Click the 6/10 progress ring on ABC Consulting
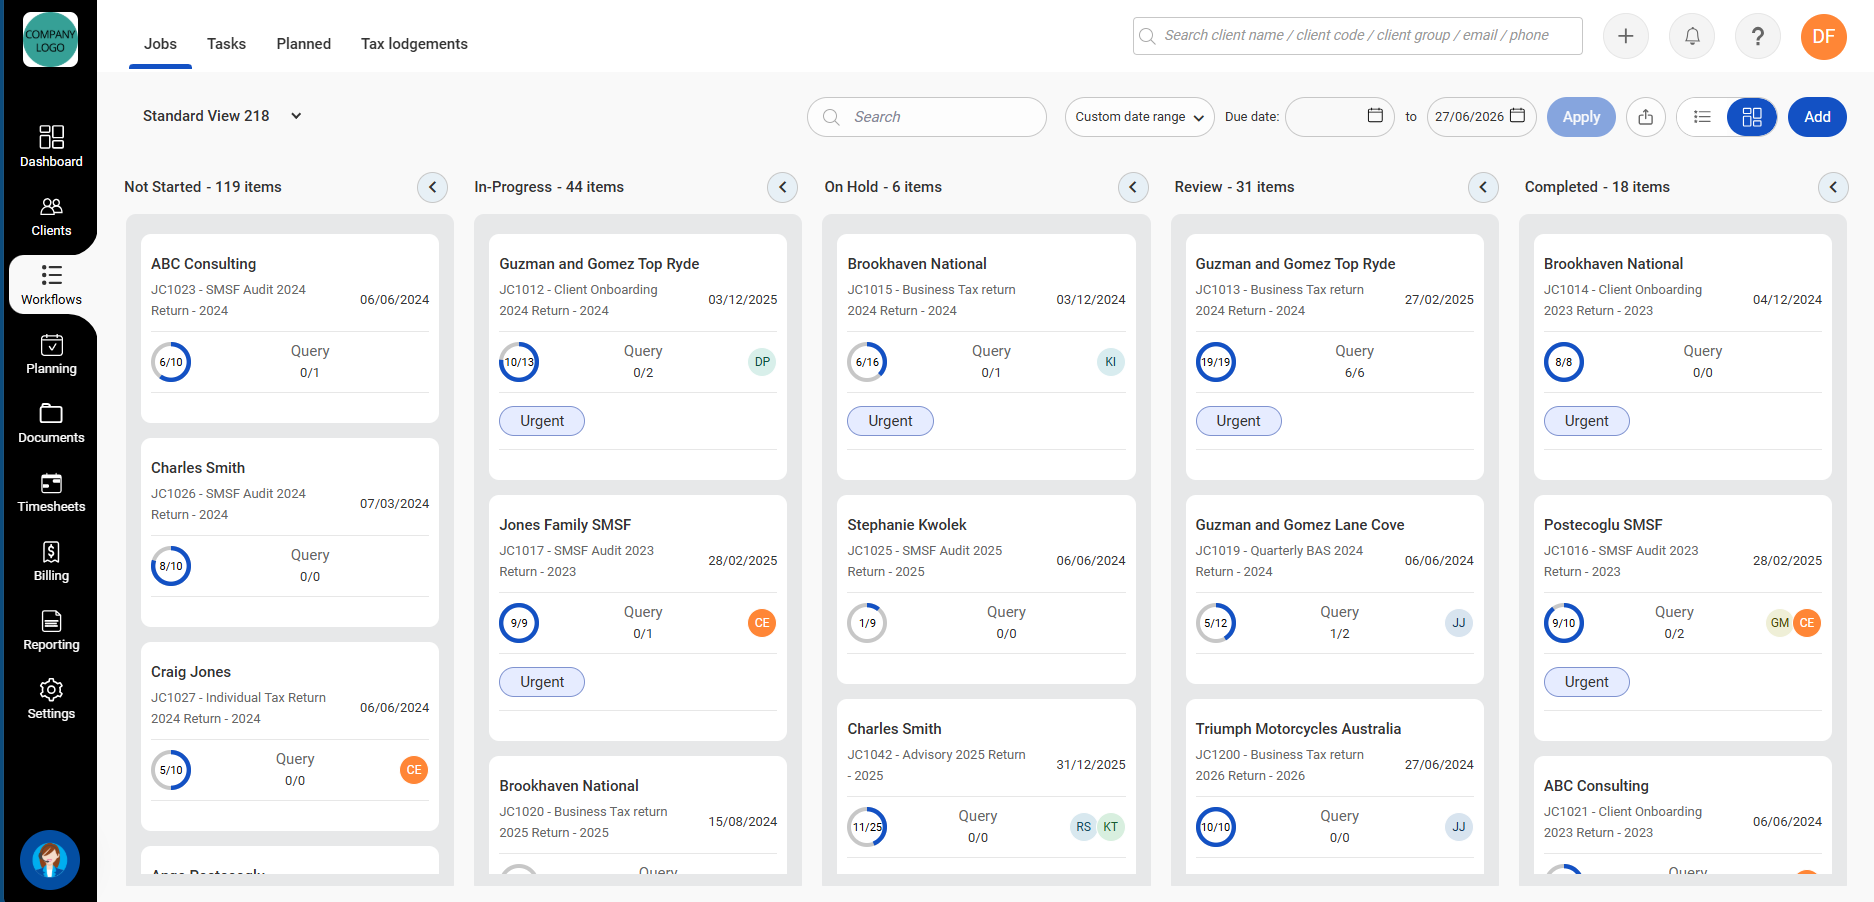 (x=171, y=362)
